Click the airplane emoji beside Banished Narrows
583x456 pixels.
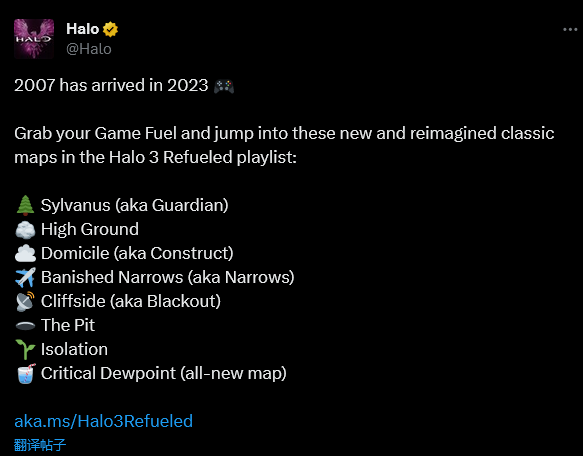point(25,277)
